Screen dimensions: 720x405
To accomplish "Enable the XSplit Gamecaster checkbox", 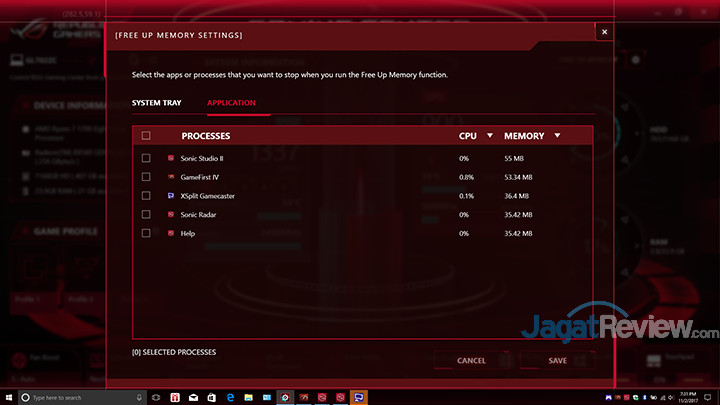I will click(x=146, y=196).
